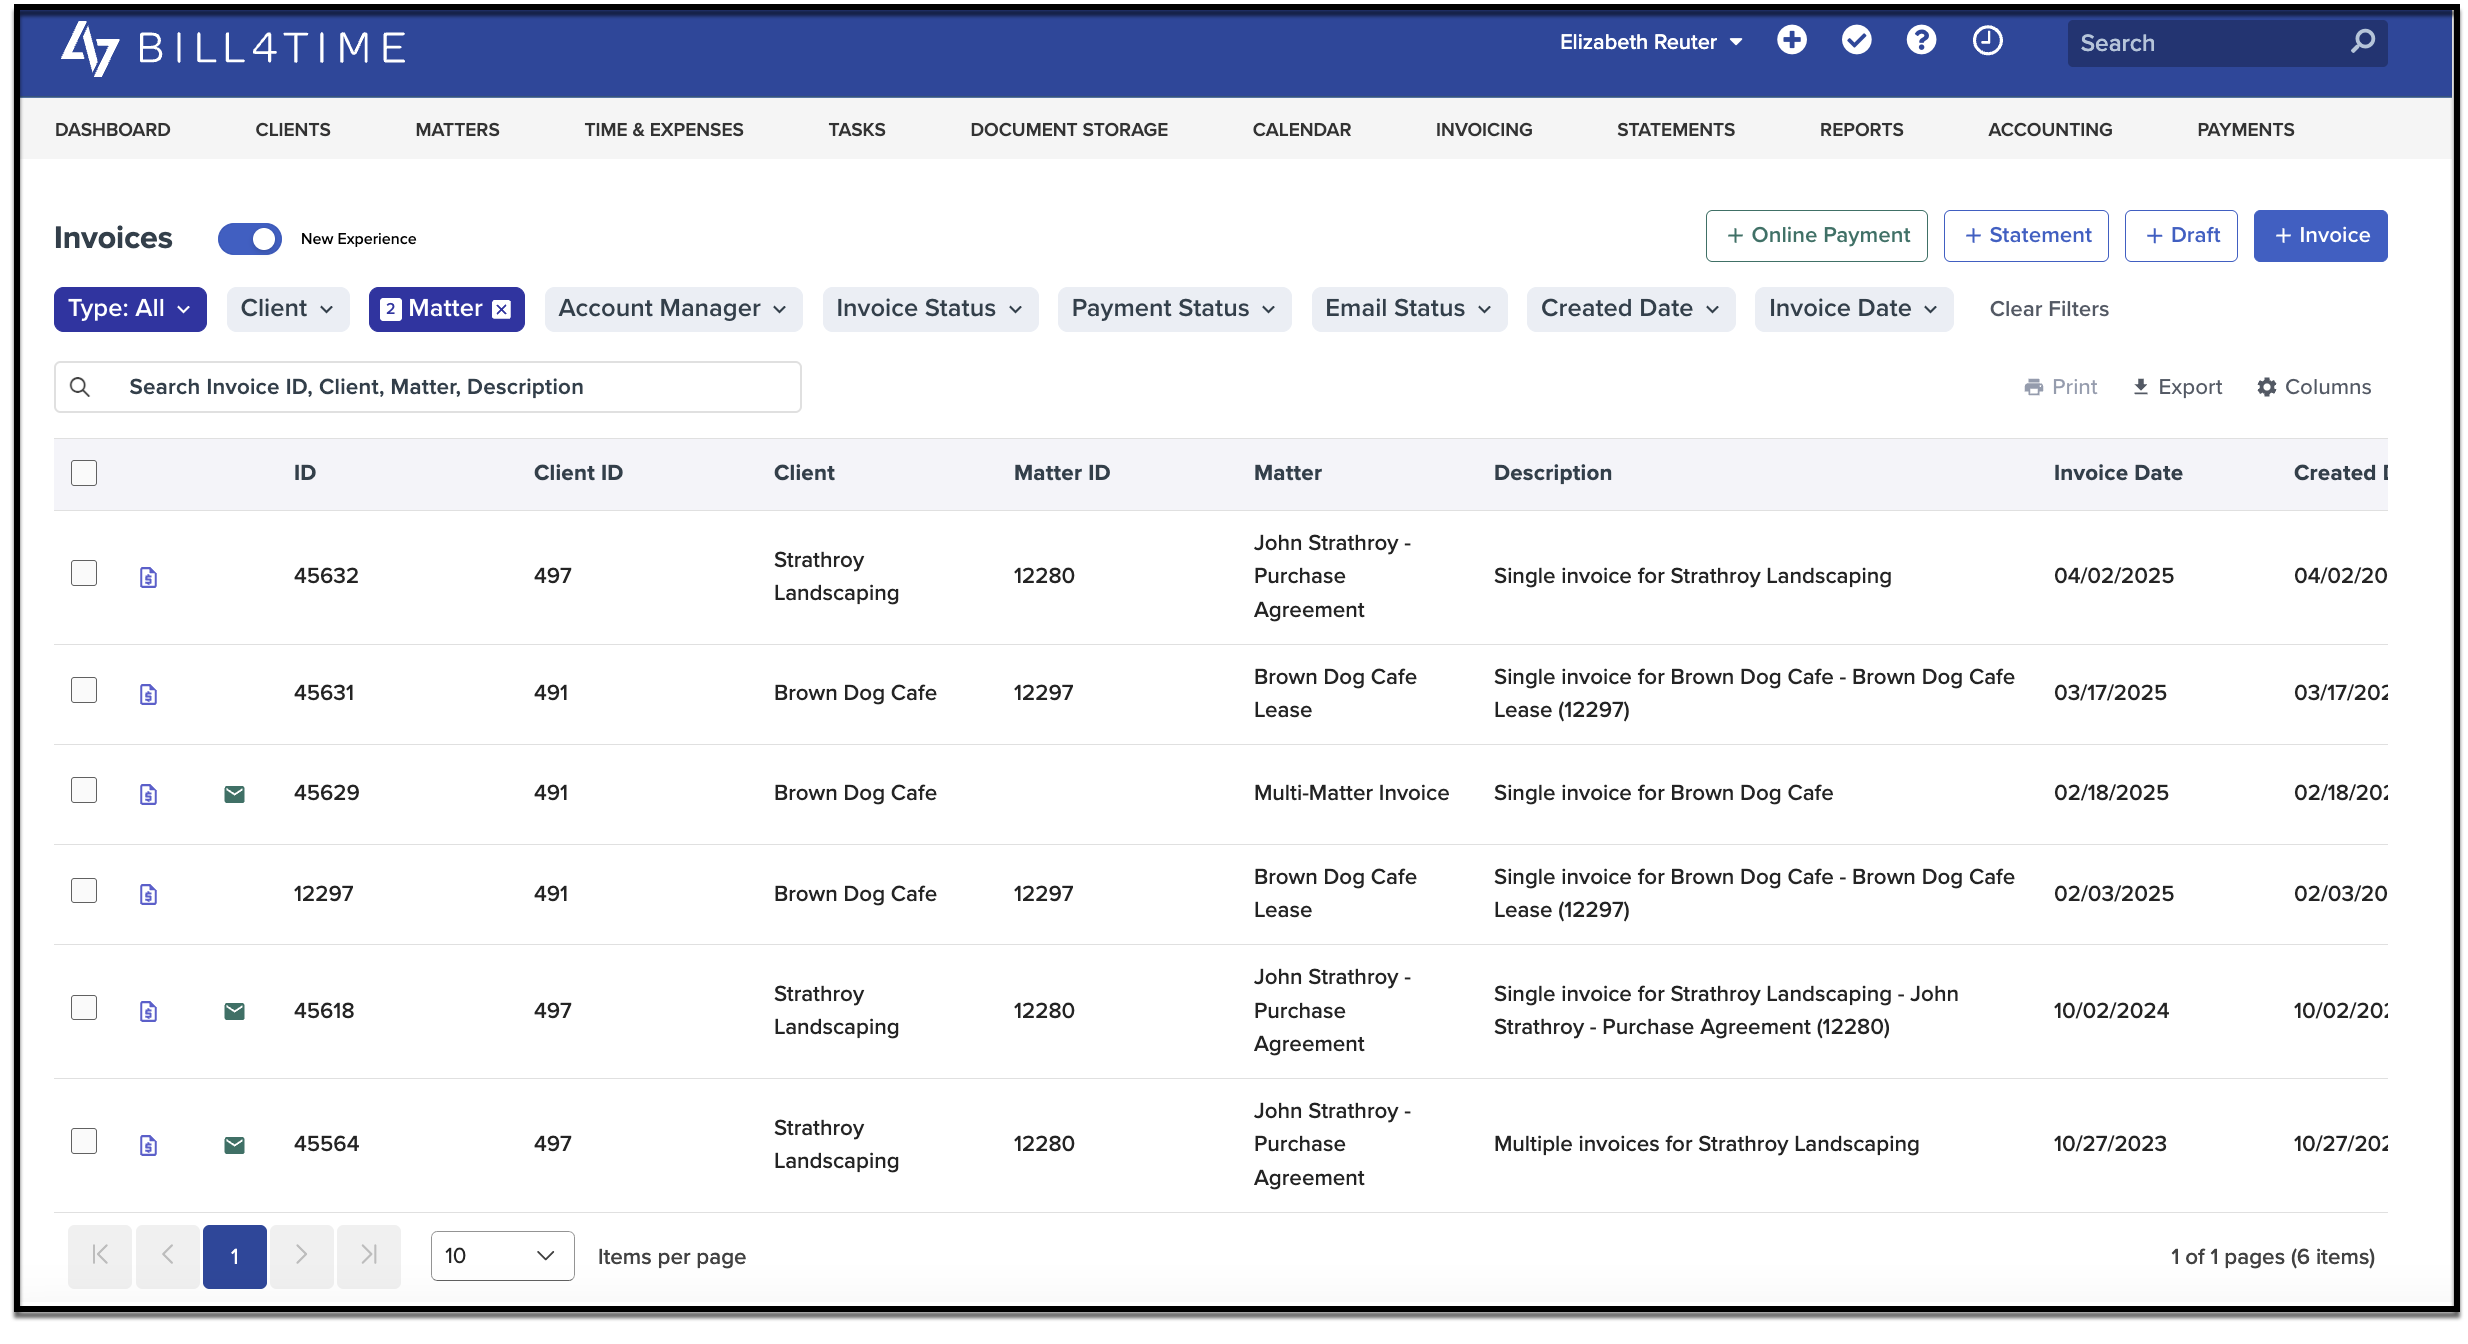The height and width of the screenshot is (1344, 2468).
Task: Click the magnifier icon in global search
Action: tap(2362, 42)
